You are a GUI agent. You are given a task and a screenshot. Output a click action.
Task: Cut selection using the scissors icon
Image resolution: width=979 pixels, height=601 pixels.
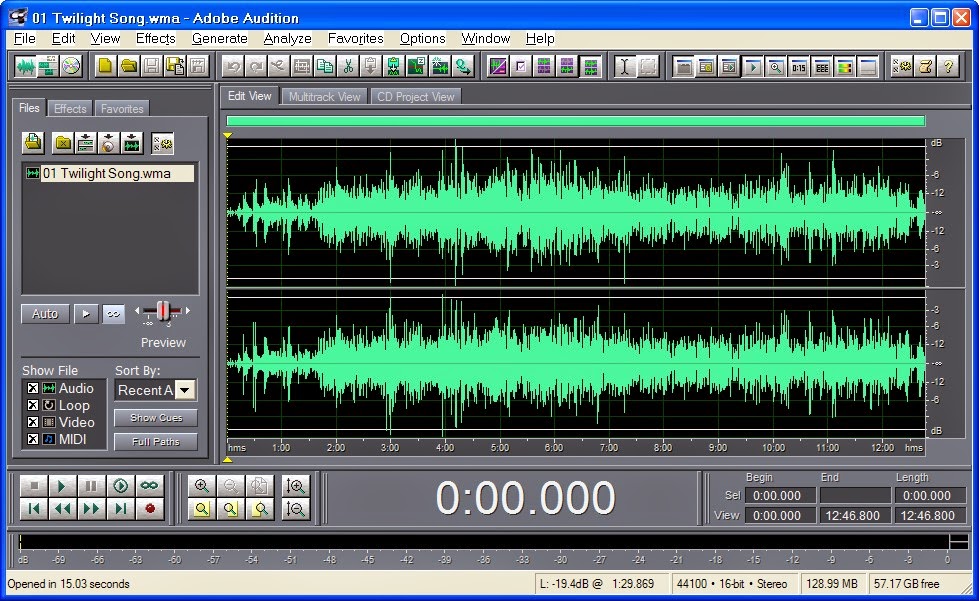348,66
